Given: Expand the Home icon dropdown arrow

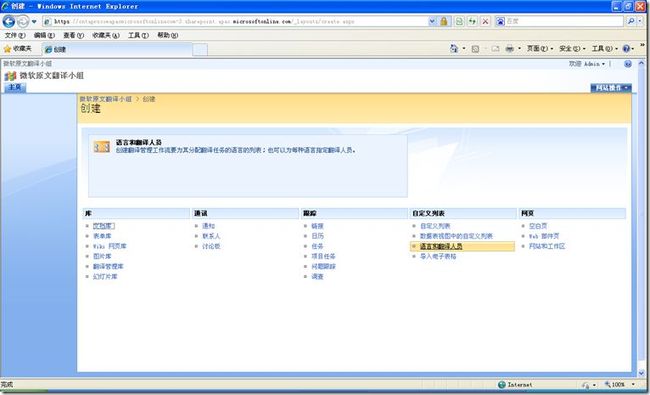Looking at the screenshot, I should point(464,49).
